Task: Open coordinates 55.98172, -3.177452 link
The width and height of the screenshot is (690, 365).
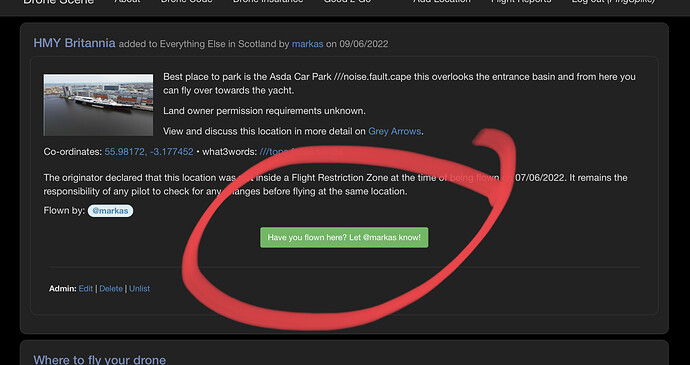Action: pos(149,151)
